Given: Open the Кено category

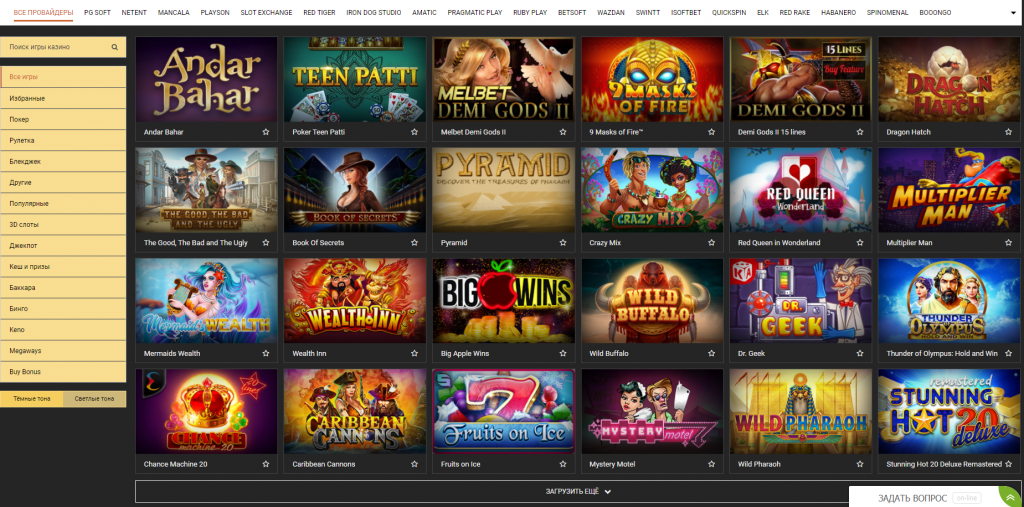Looking at the screenshot, I should tap(63, 330).
